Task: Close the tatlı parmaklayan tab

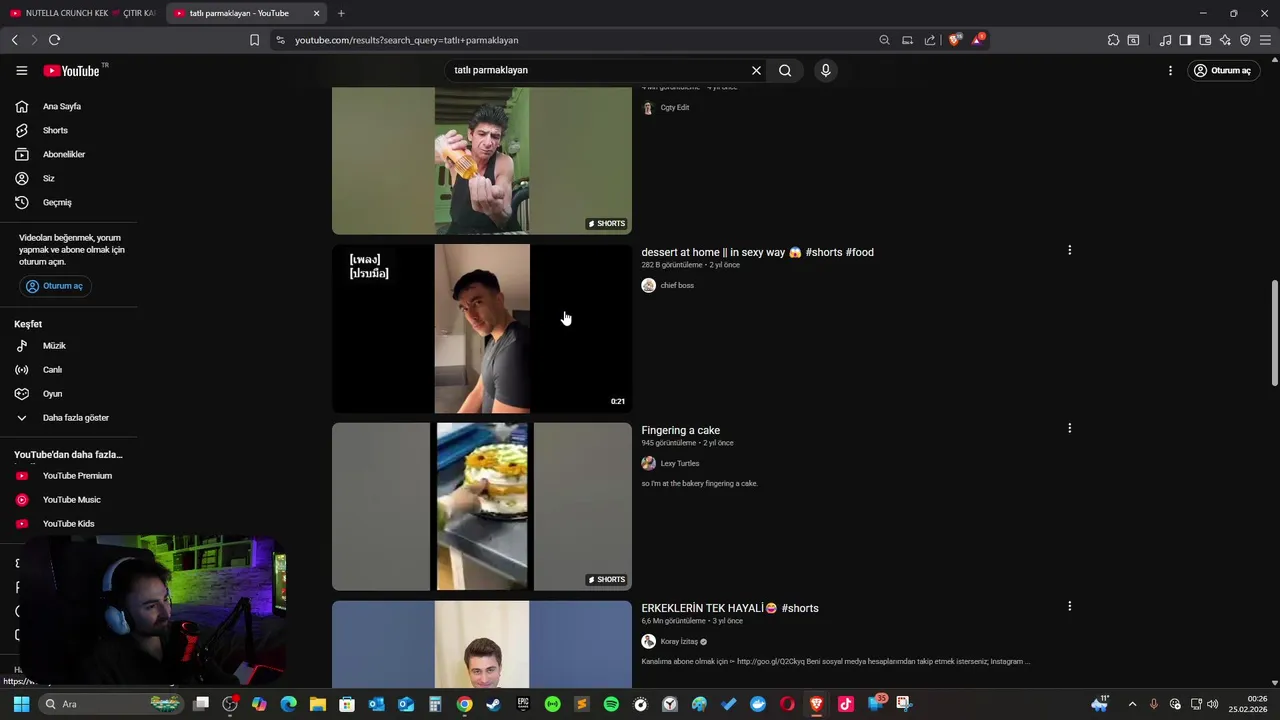Action: point(316,13)
